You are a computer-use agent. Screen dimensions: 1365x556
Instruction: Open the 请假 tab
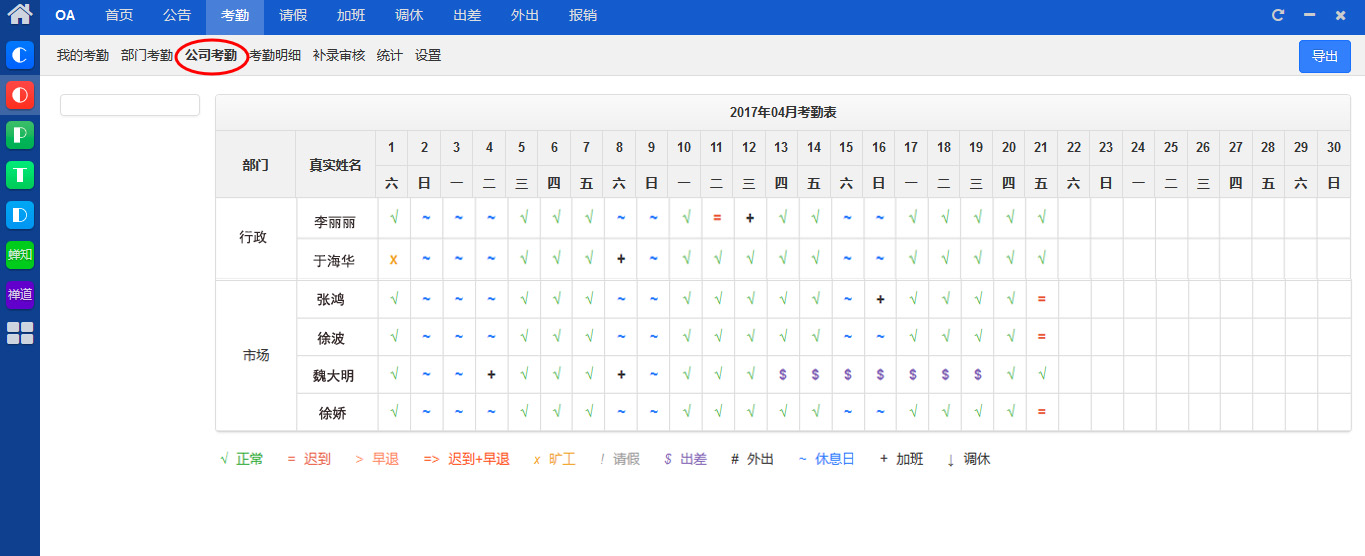tap(293, 16)
